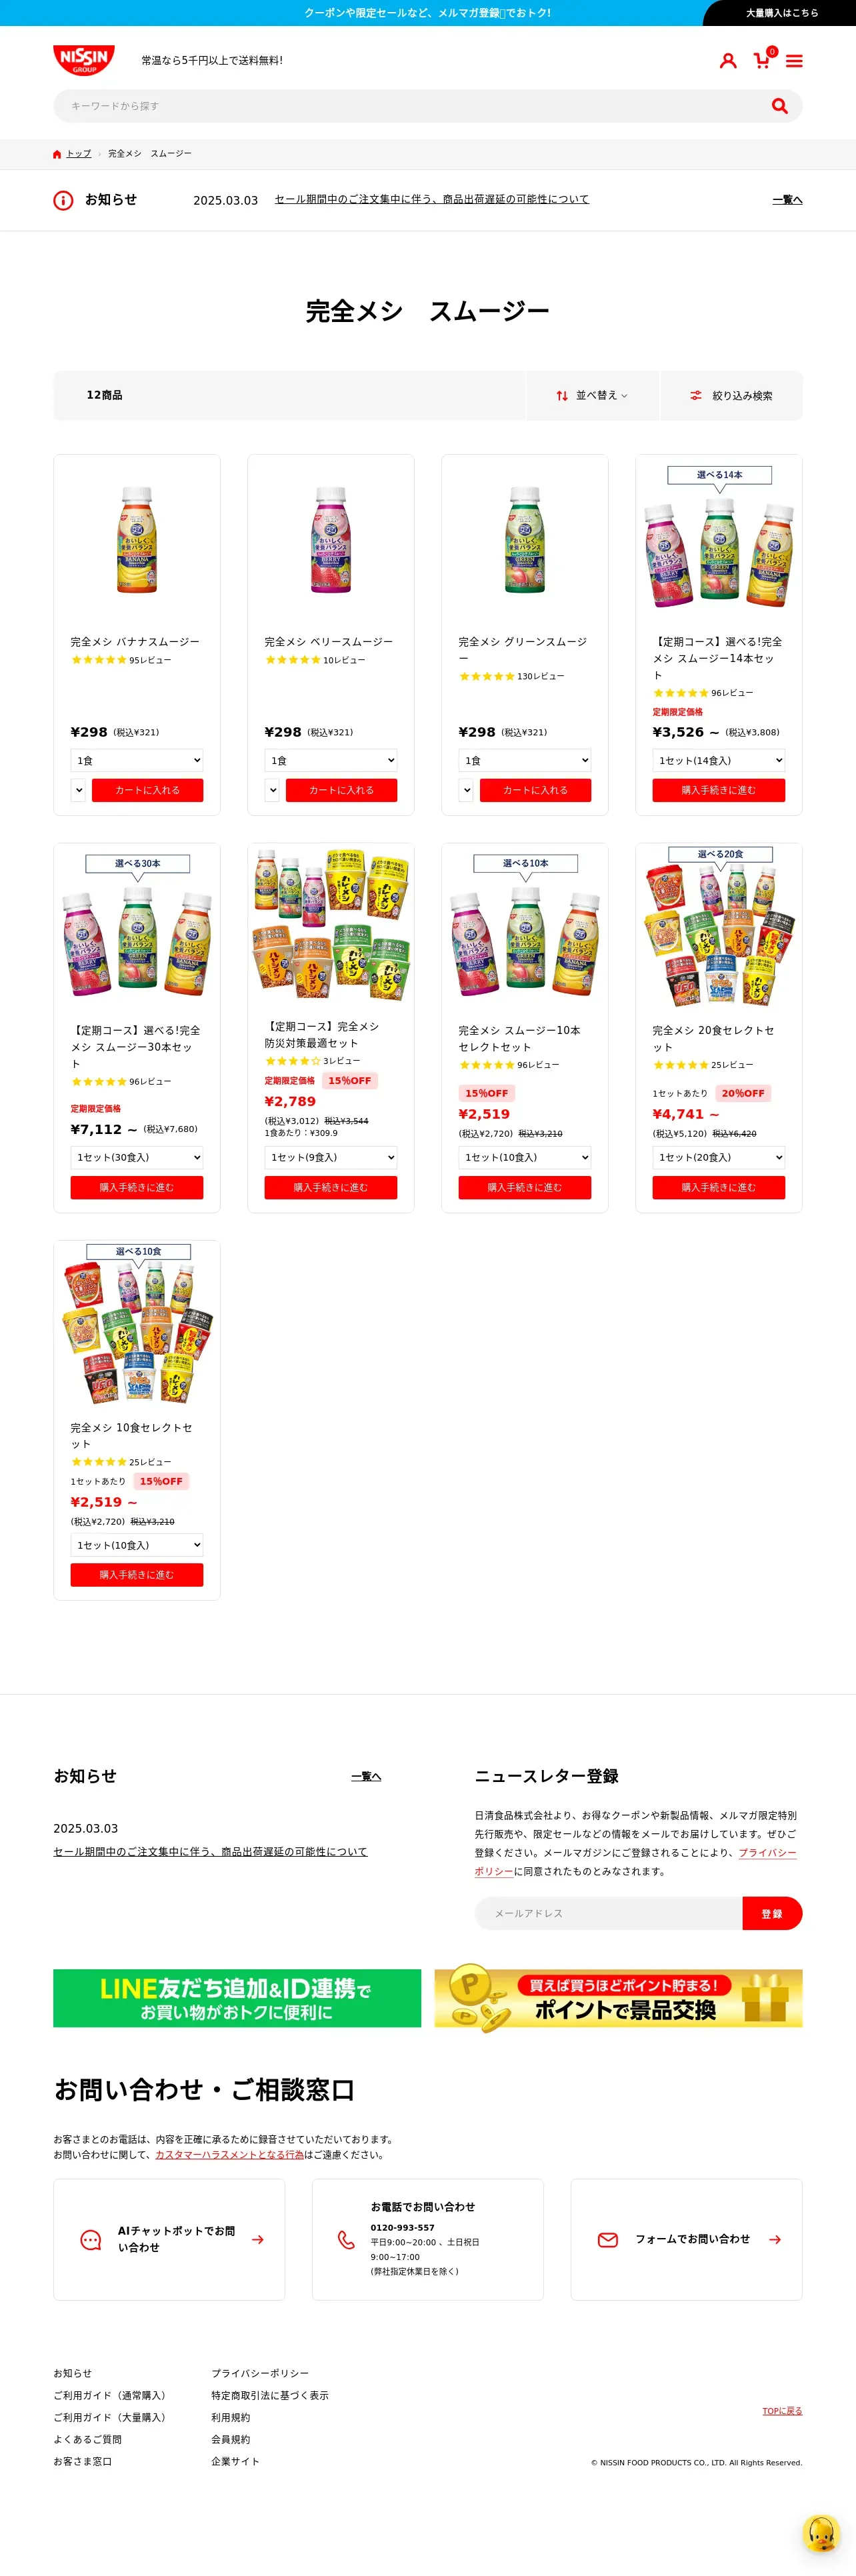The image size is (856, 2576).
Task: Click the メールアドレス input field
Action: tap(609, 1913)
